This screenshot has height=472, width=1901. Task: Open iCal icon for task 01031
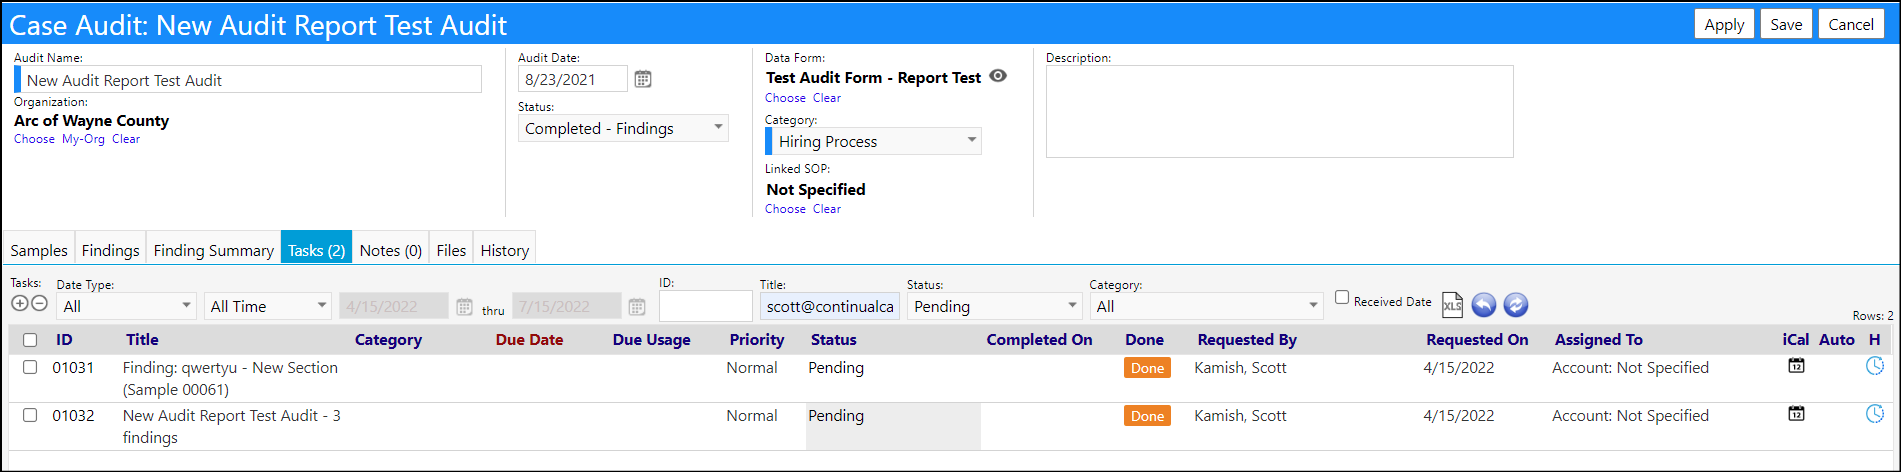(x=1796, y=366)
